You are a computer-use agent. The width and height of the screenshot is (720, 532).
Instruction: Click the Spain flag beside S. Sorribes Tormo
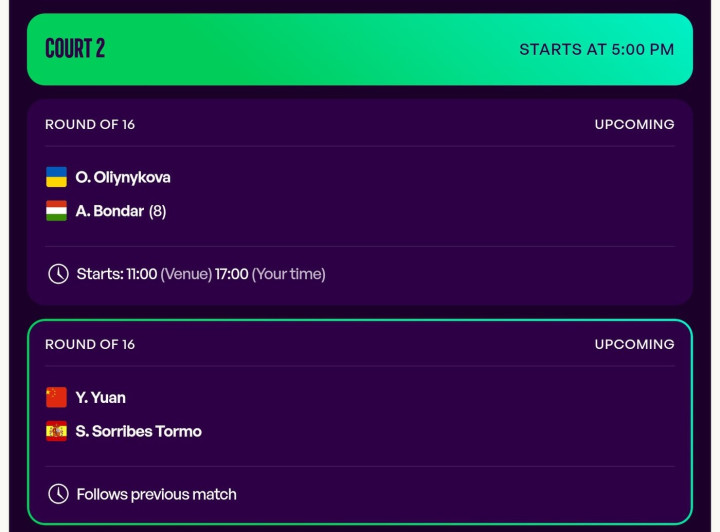(56, 431)
